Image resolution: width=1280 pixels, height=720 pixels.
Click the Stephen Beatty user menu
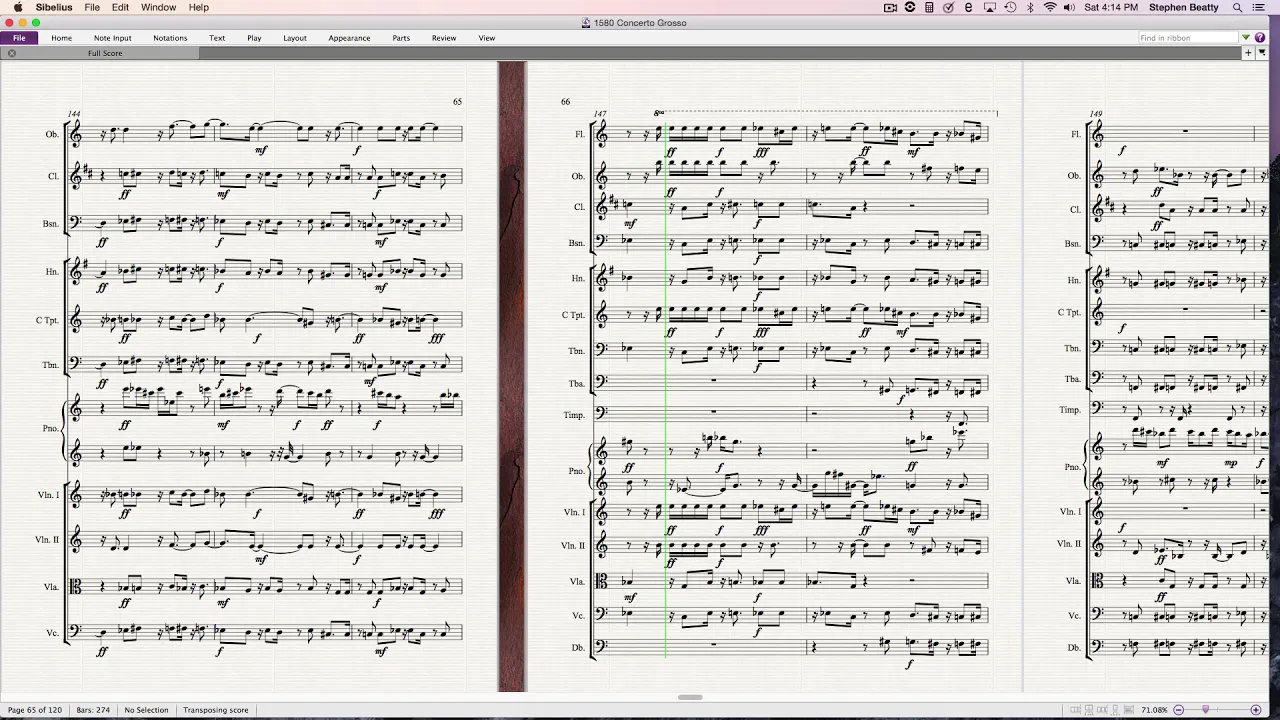(x=1183, y=7)
